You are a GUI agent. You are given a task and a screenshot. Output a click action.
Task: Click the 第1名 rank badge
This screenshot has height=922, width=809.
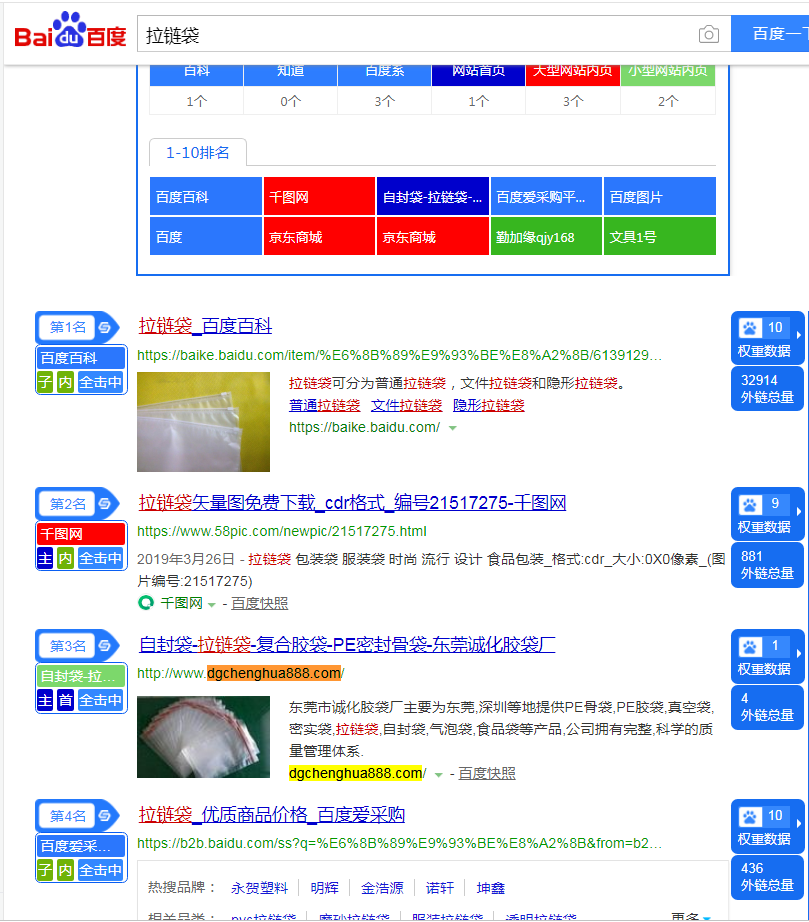(68, 328)
